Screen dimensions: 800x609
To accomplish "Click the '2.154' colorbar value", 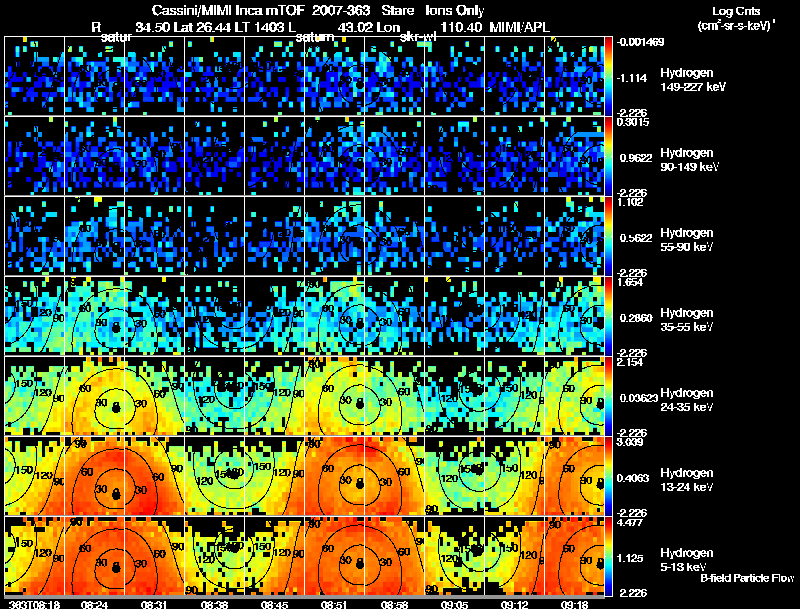I will click(630, 362).
